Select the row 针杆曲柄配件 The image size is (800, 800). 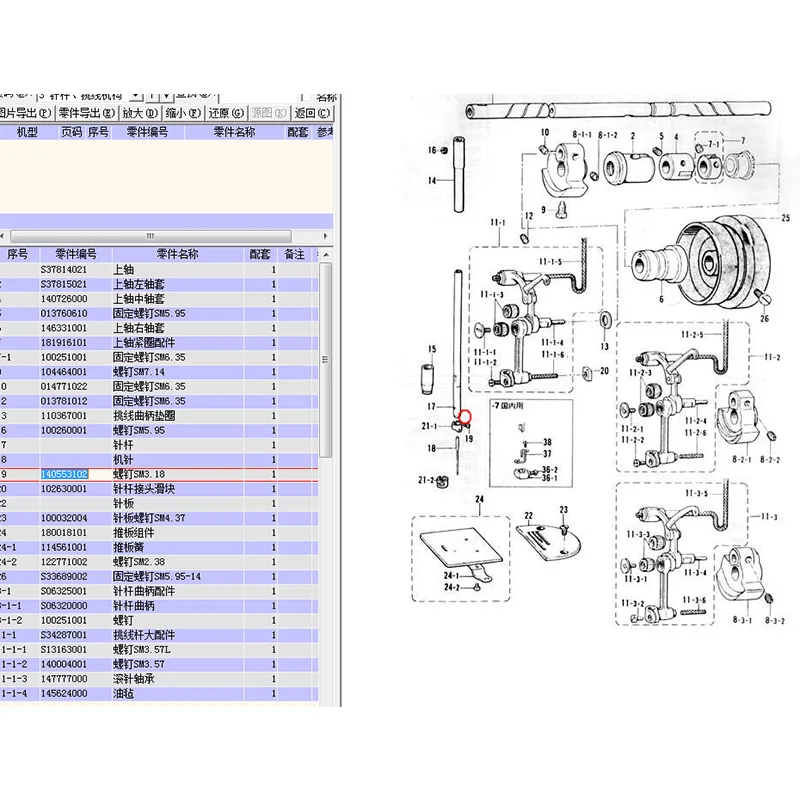coord(159,591)
